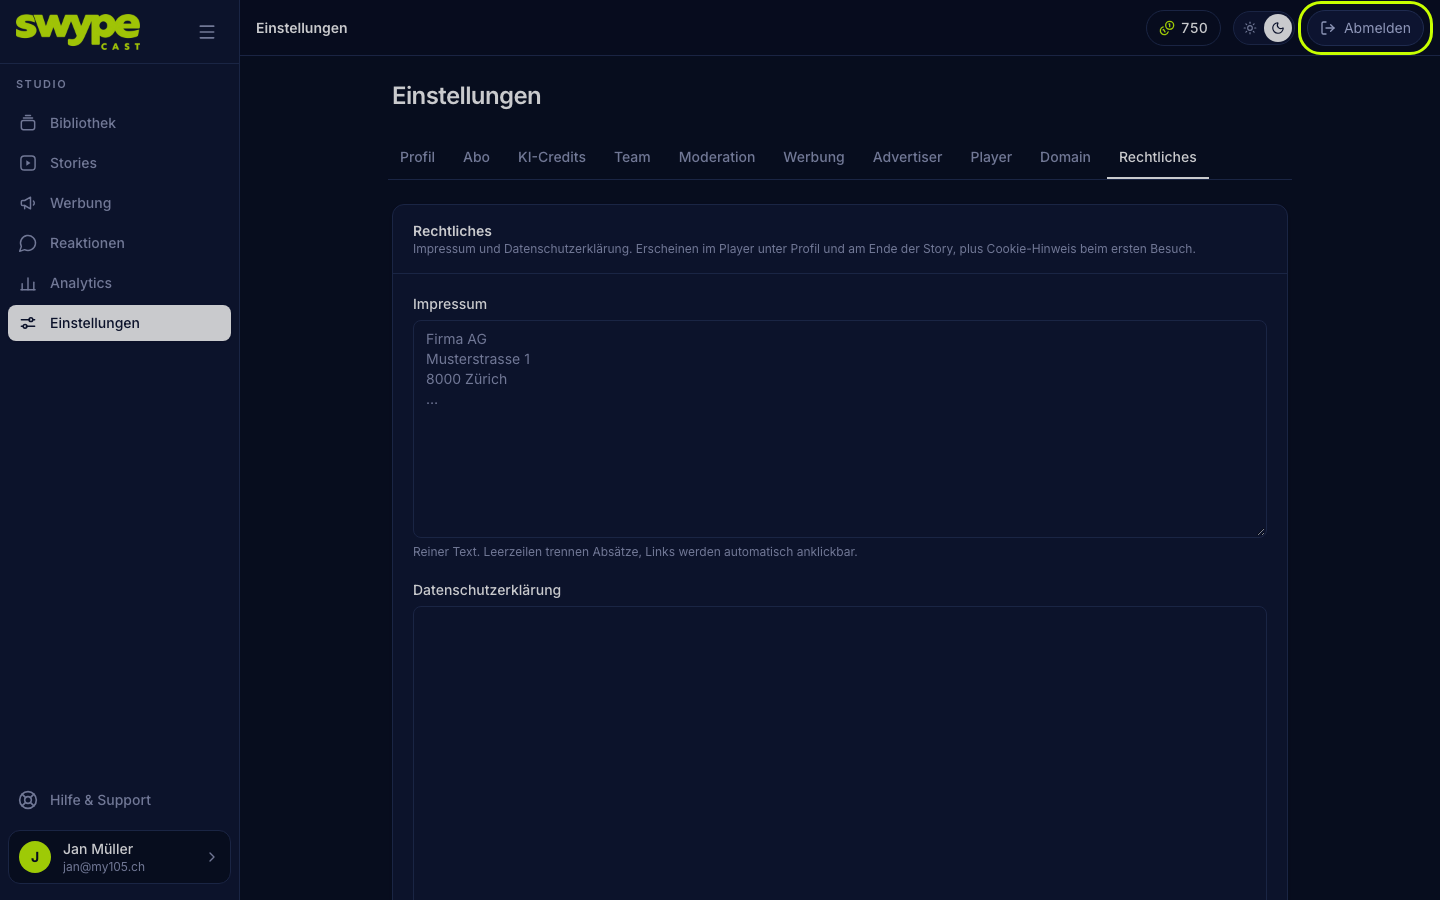Click the Impressum textarea resize handle
This screenshot has height=900, width=1440.
coord(1260,531)
